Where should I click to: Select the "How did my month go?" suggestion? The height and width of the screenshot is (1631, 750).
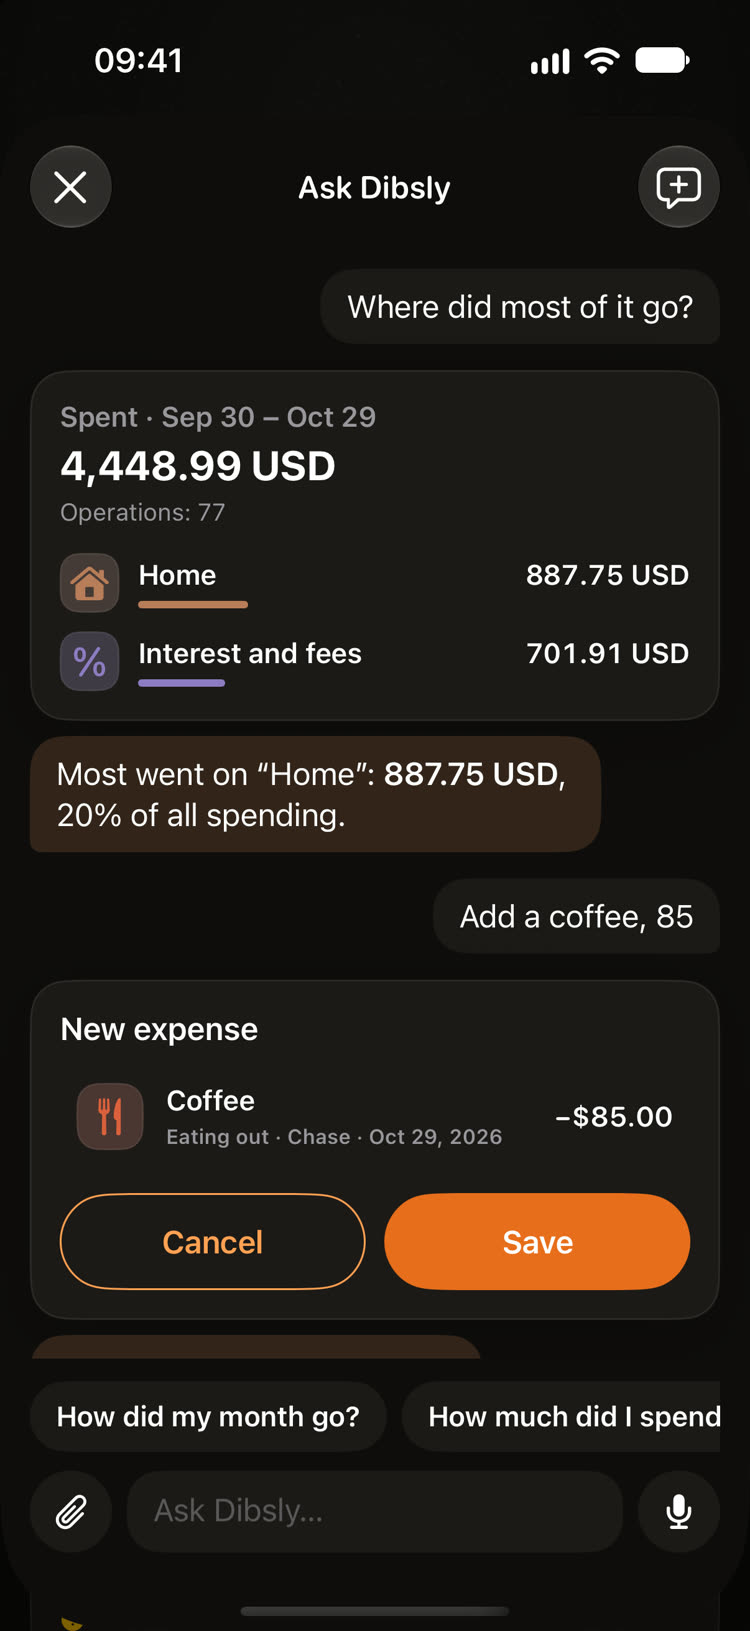click(x=208, y=1416)
